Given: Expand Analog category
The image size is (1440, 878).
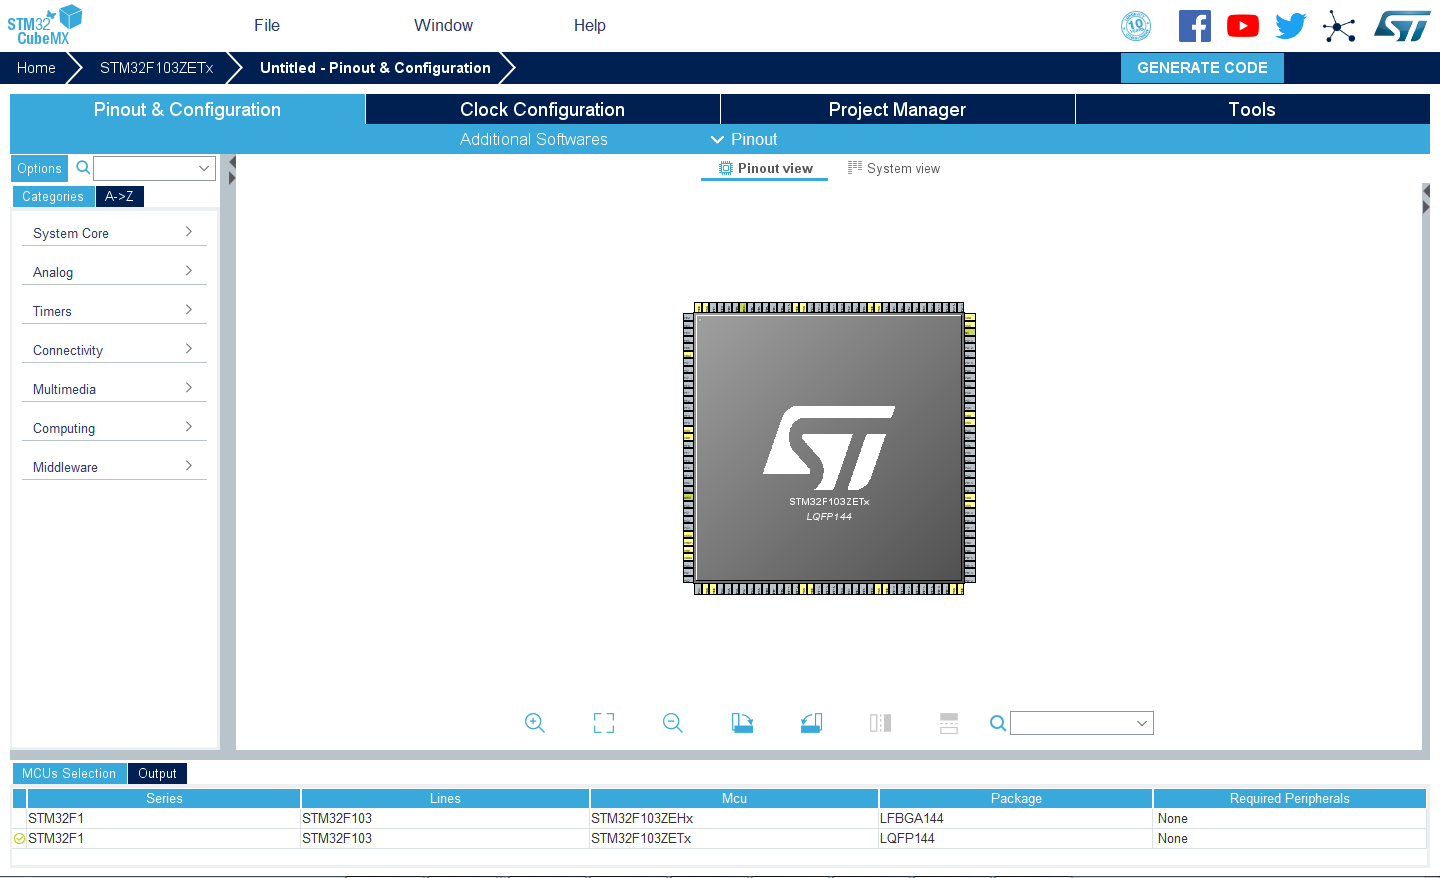Looking at the screenshot, I should click(x=114, y=272).
